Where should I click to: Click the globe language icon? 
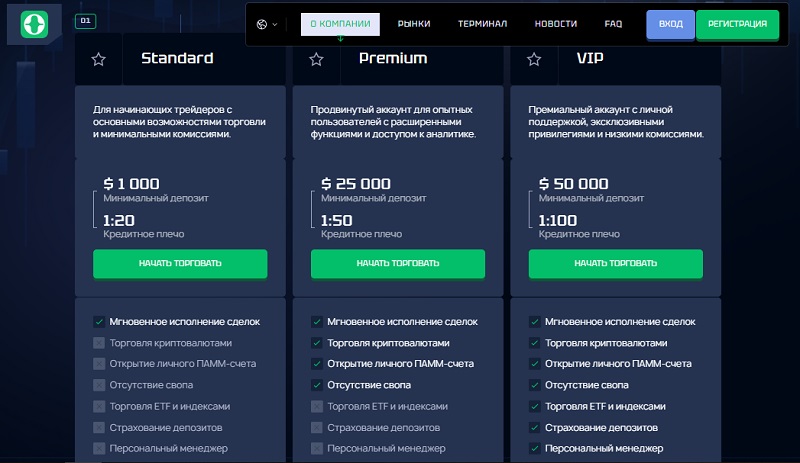pyautogui.click(x=262, y=24)
